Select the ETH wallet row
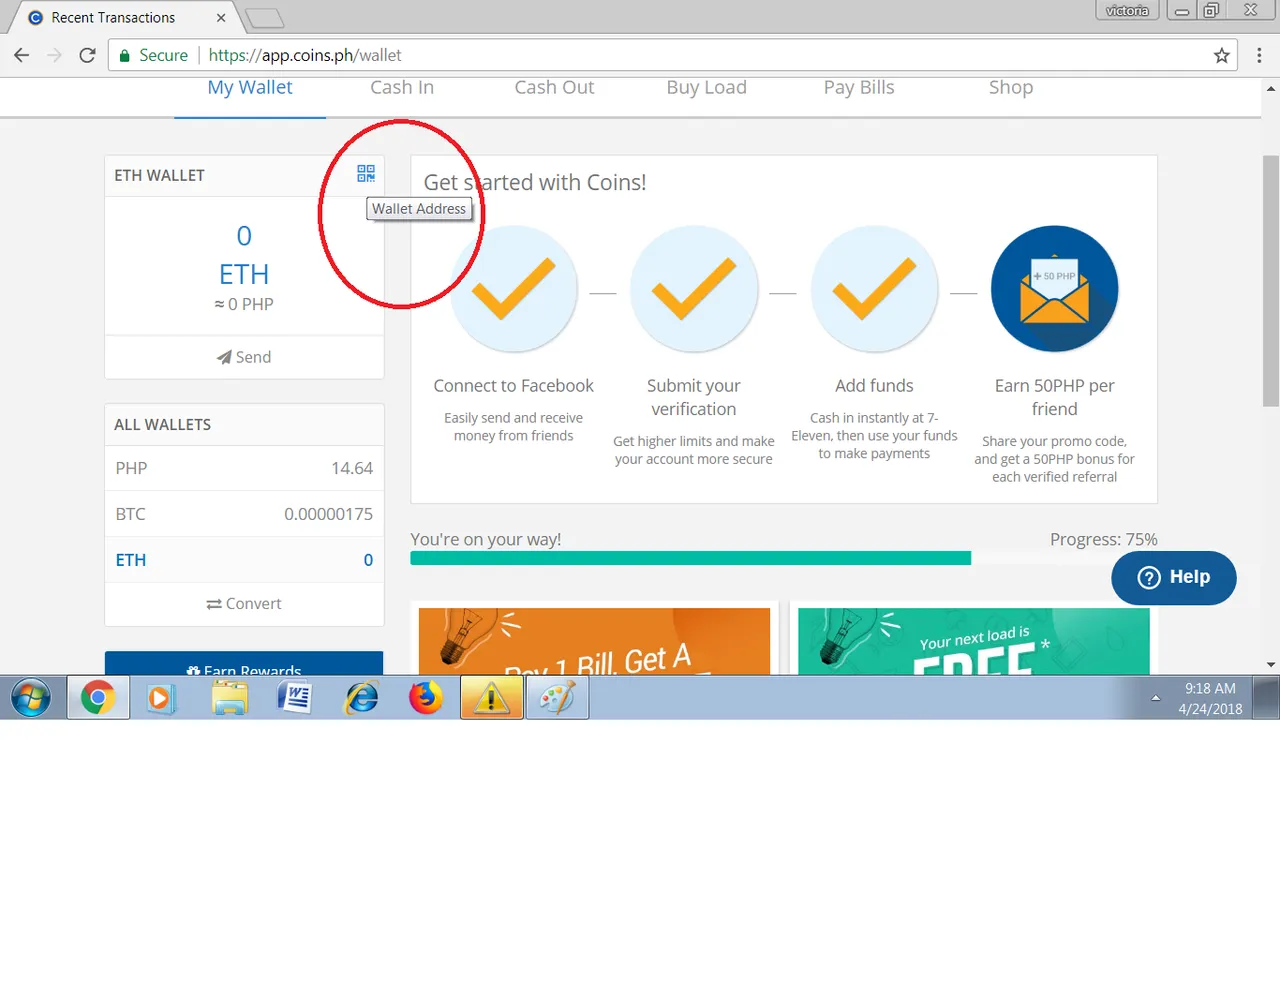Screen dimensions: 1280x997 244,560
